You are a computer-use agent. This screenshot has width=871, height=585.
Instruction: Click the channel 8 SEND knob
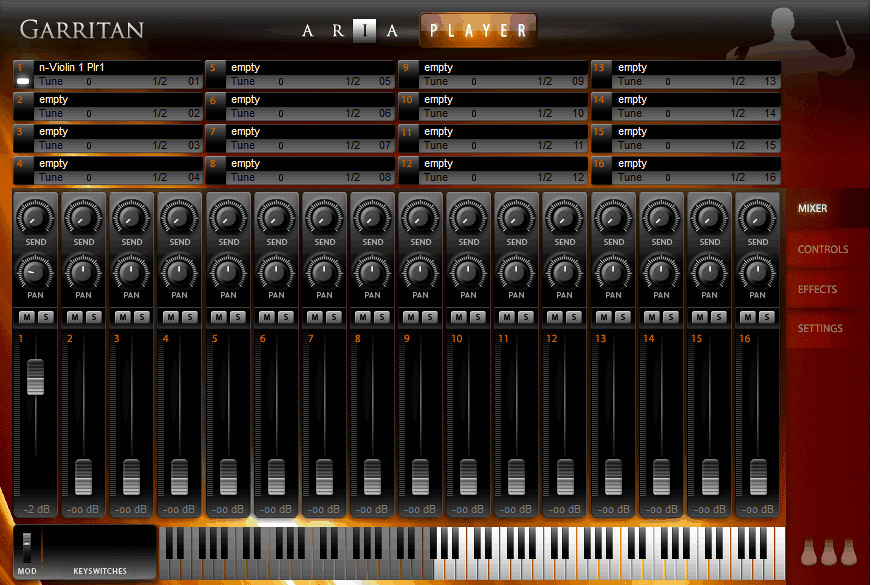[x=372, y=218]
